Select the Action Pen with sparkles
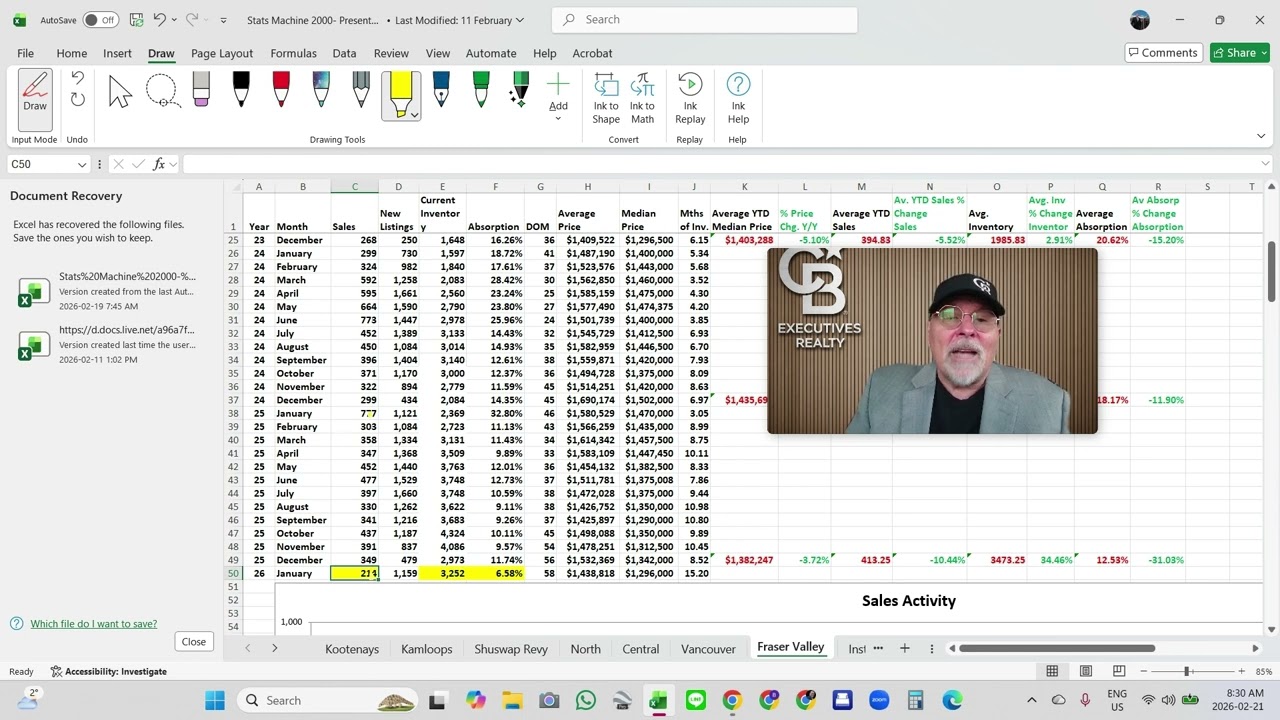Viewport: 1280px width, 720px height. click(x=520, y=90)
